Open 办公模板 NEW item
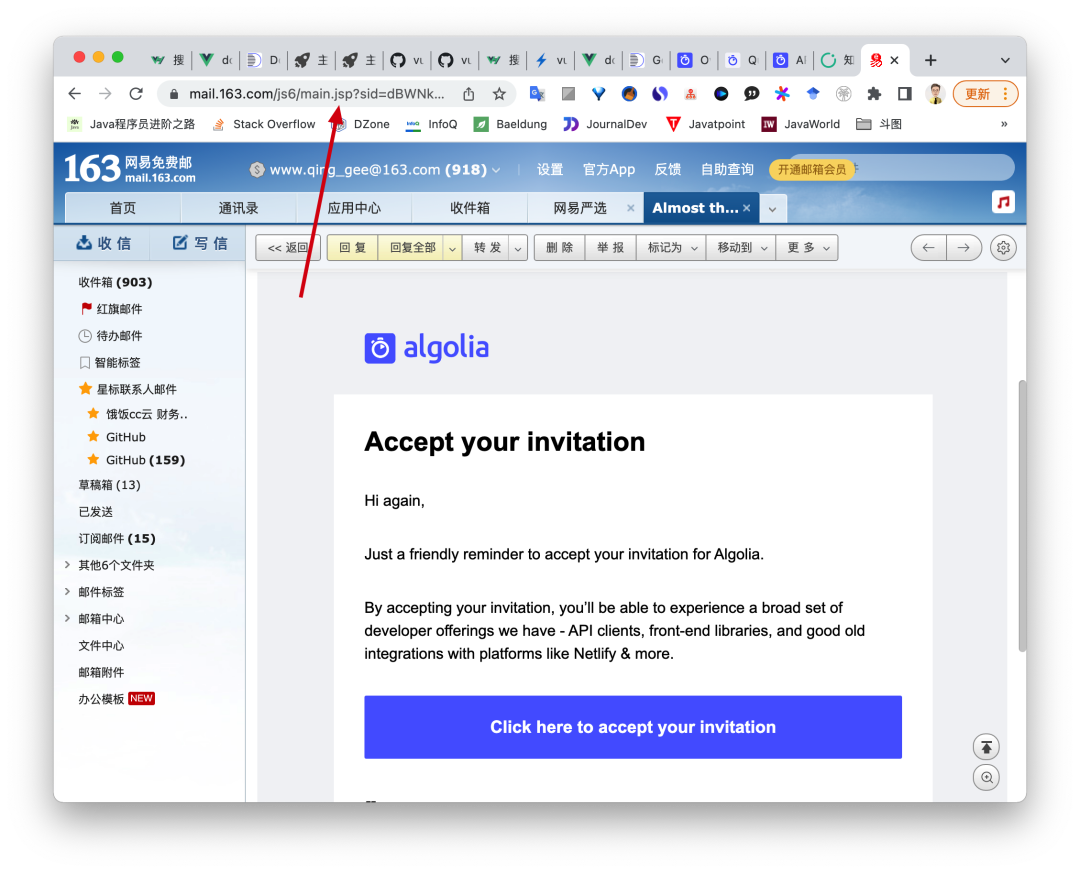Image resolution: width=1080 pixels, height=873 pixels. (116, 699)
